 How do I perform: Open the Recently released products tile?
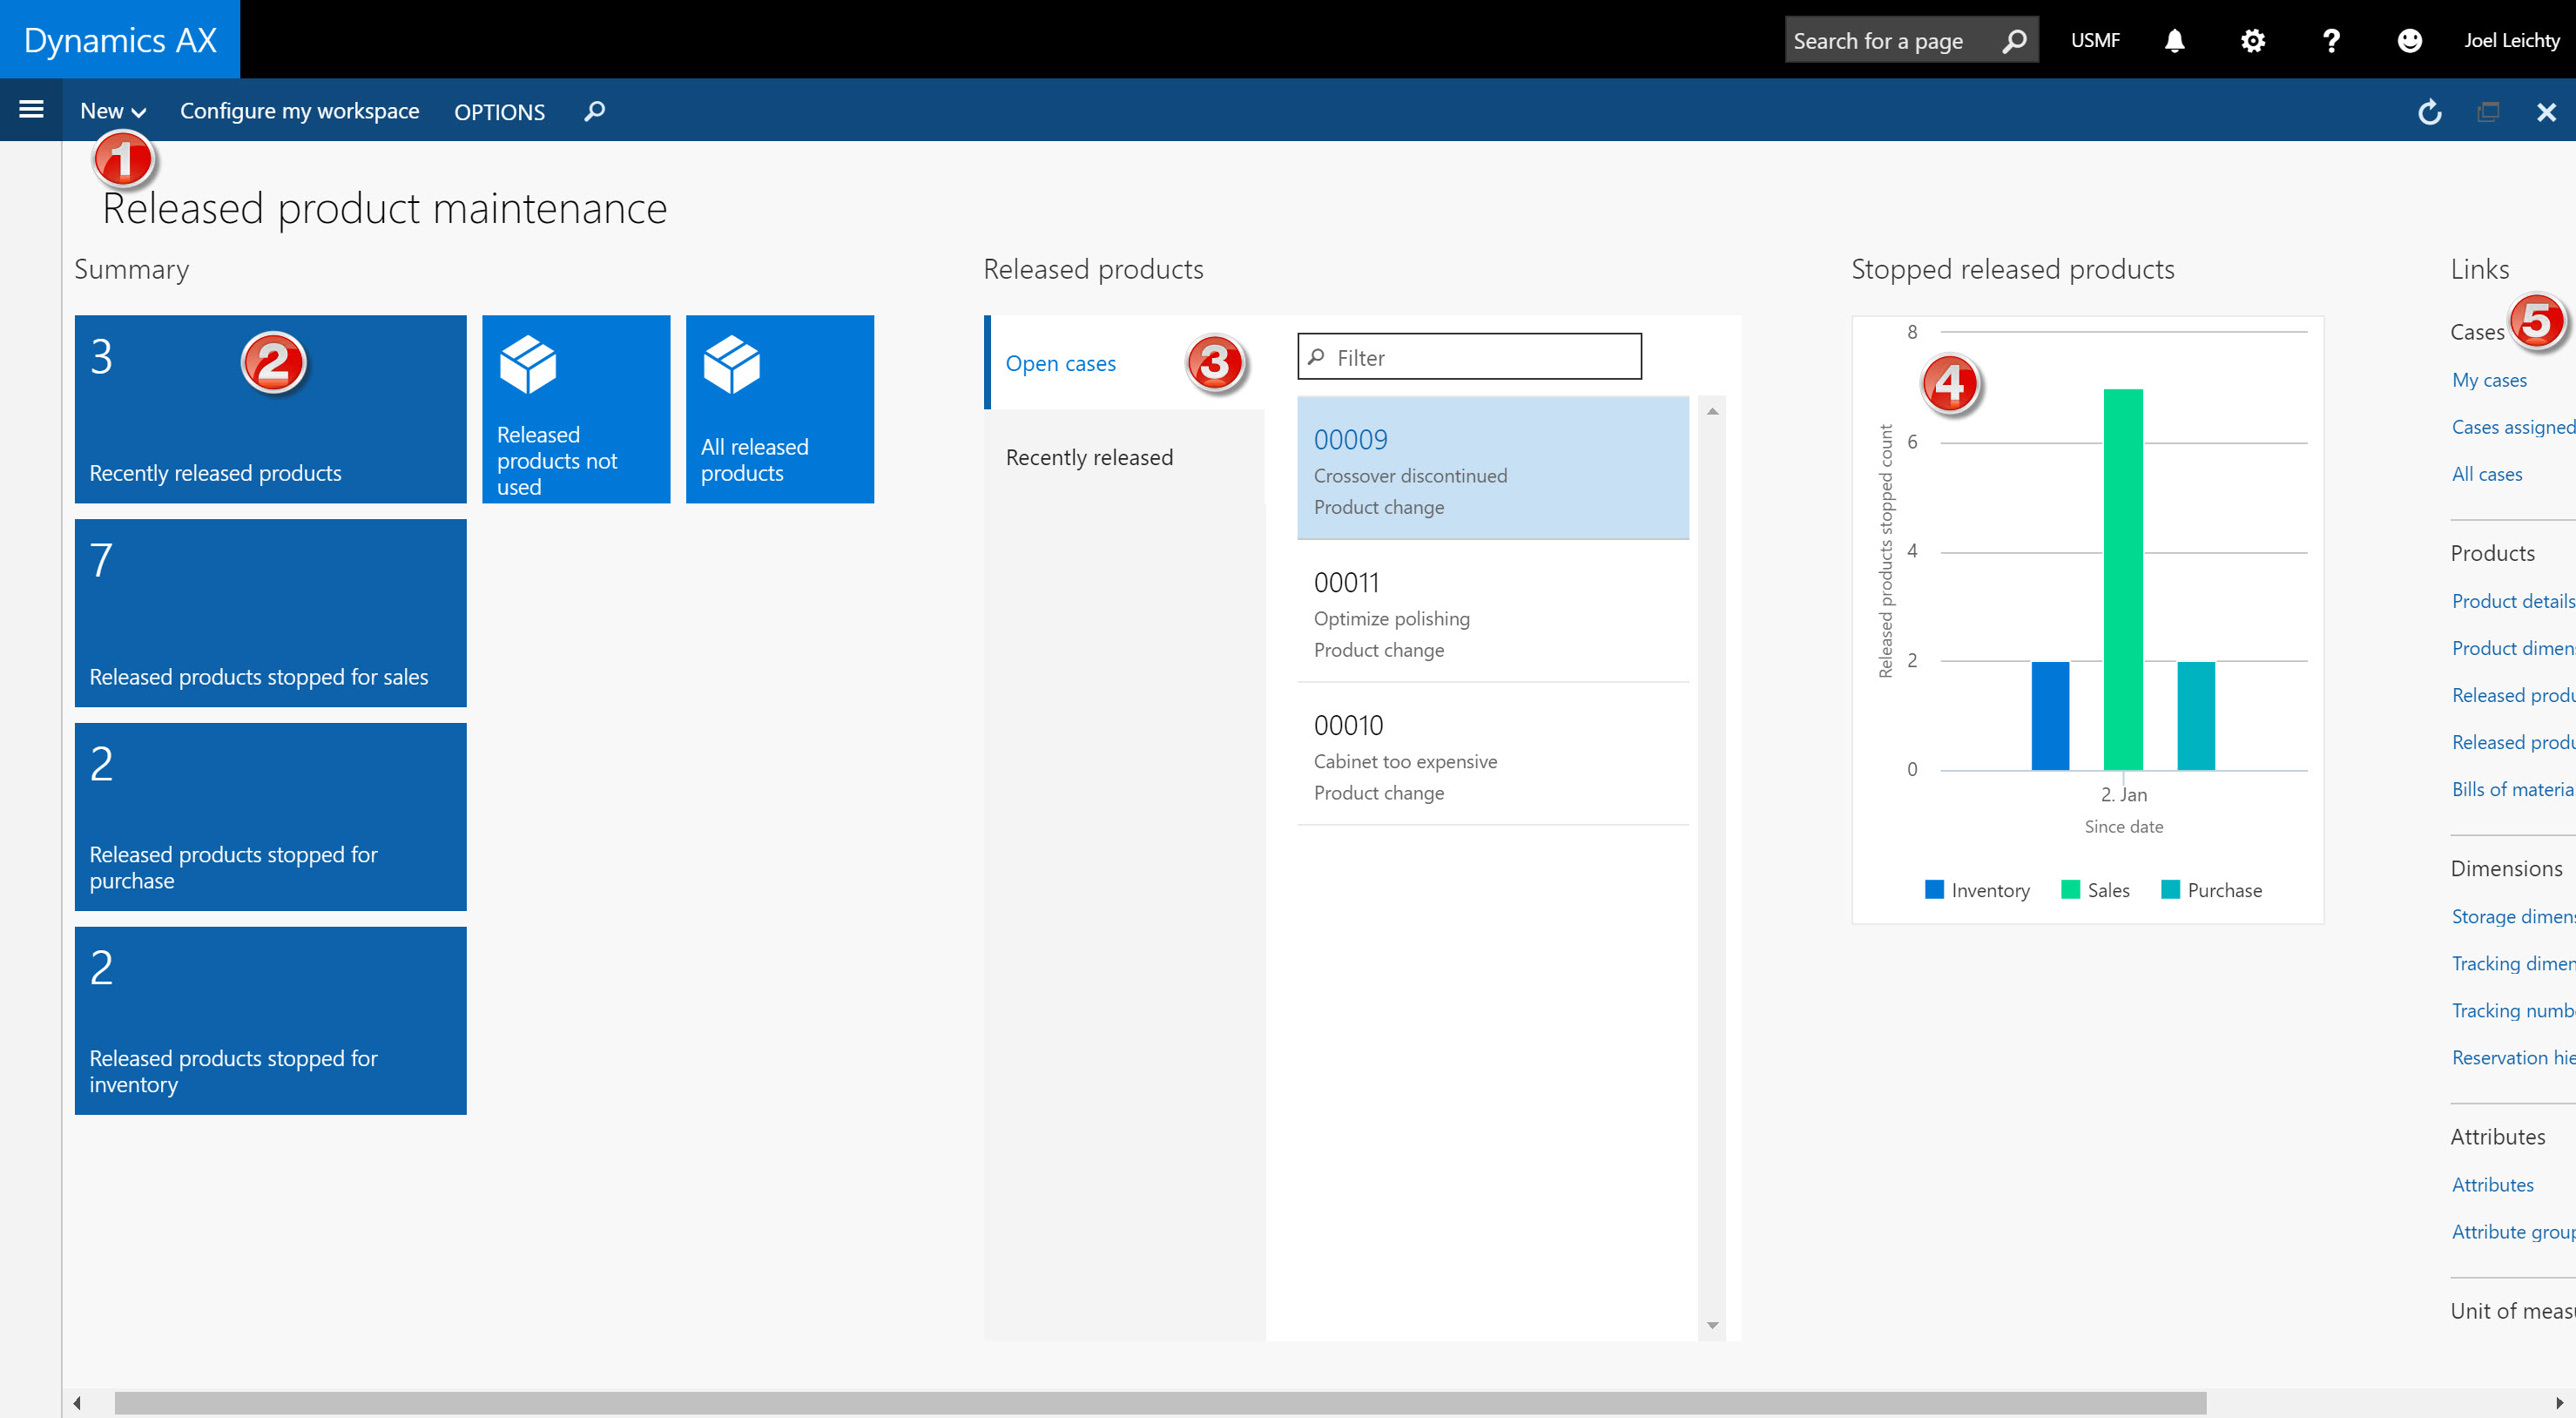coord(270,410)
